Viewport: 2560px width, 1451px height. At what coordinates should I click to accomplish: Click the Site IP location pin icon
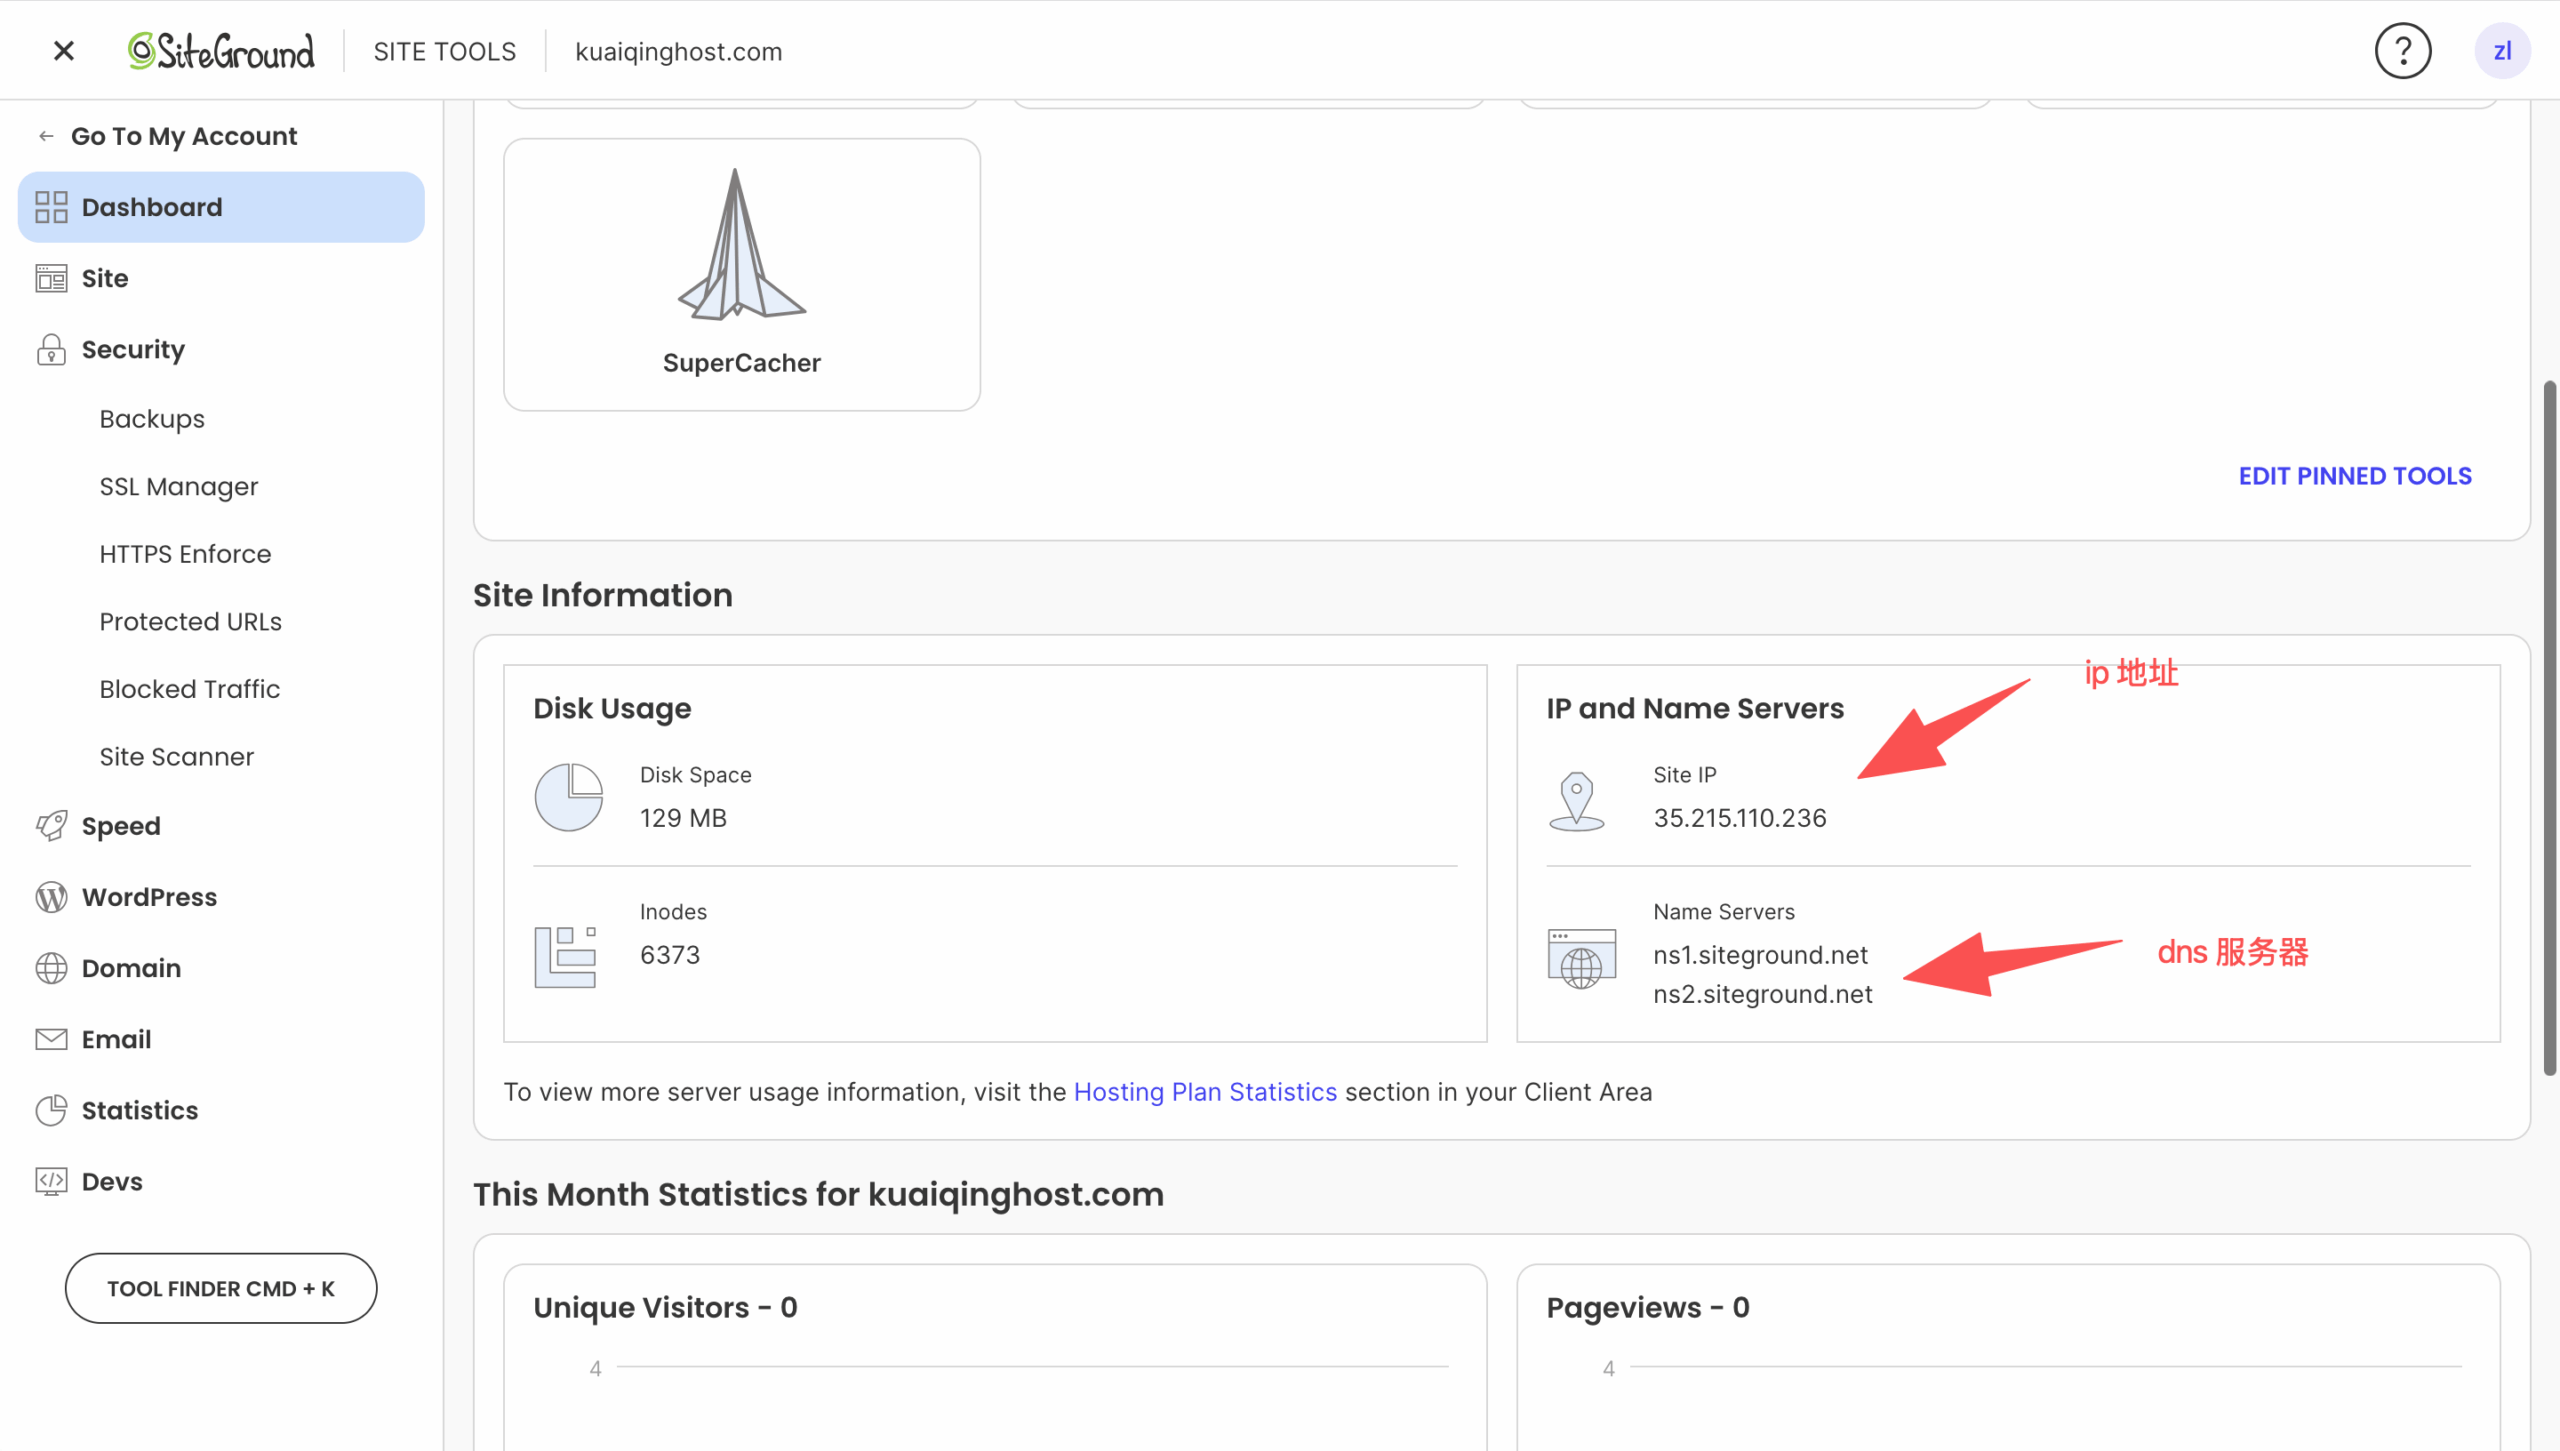tap(1576, 800)
